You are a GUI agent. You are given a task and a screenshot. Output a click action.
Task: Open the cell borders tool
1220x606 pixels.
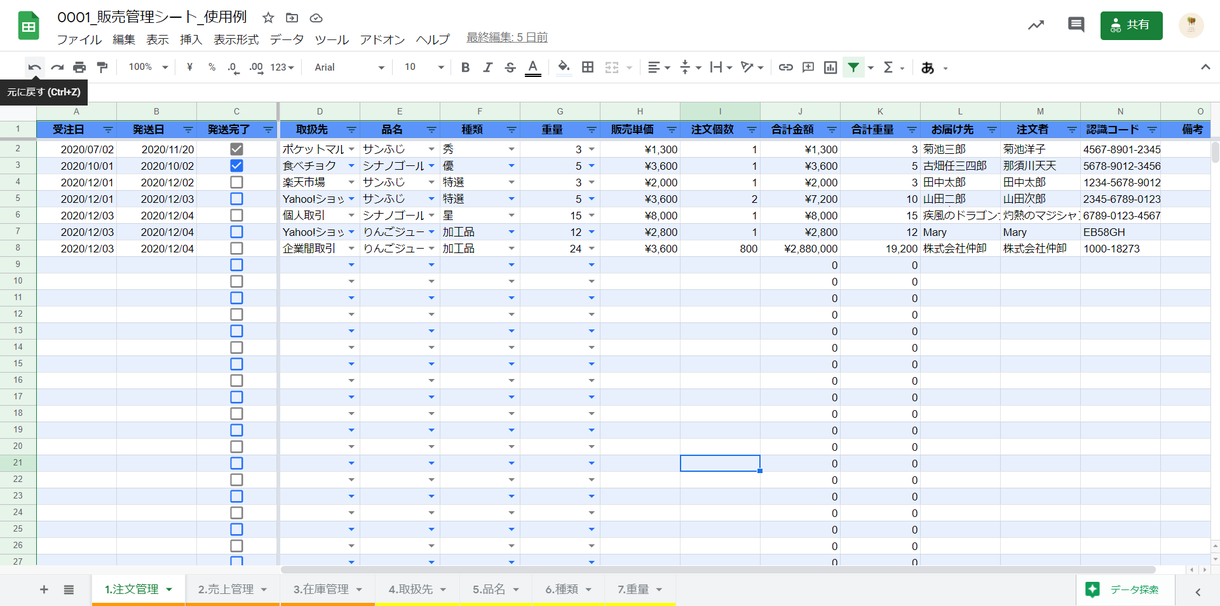[x=588, y=67]
